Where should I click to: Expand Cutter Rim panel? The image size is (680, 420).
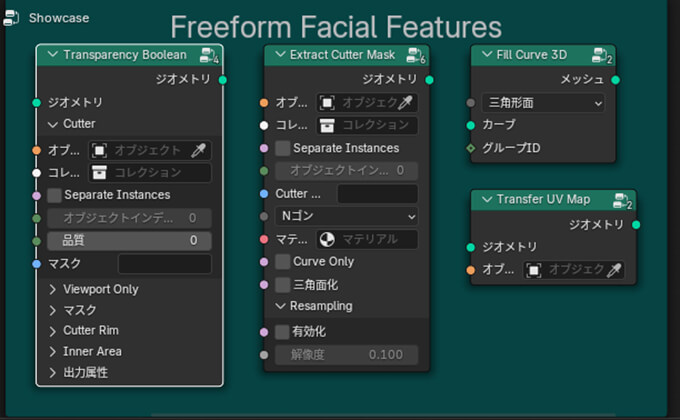click(53, 331)
